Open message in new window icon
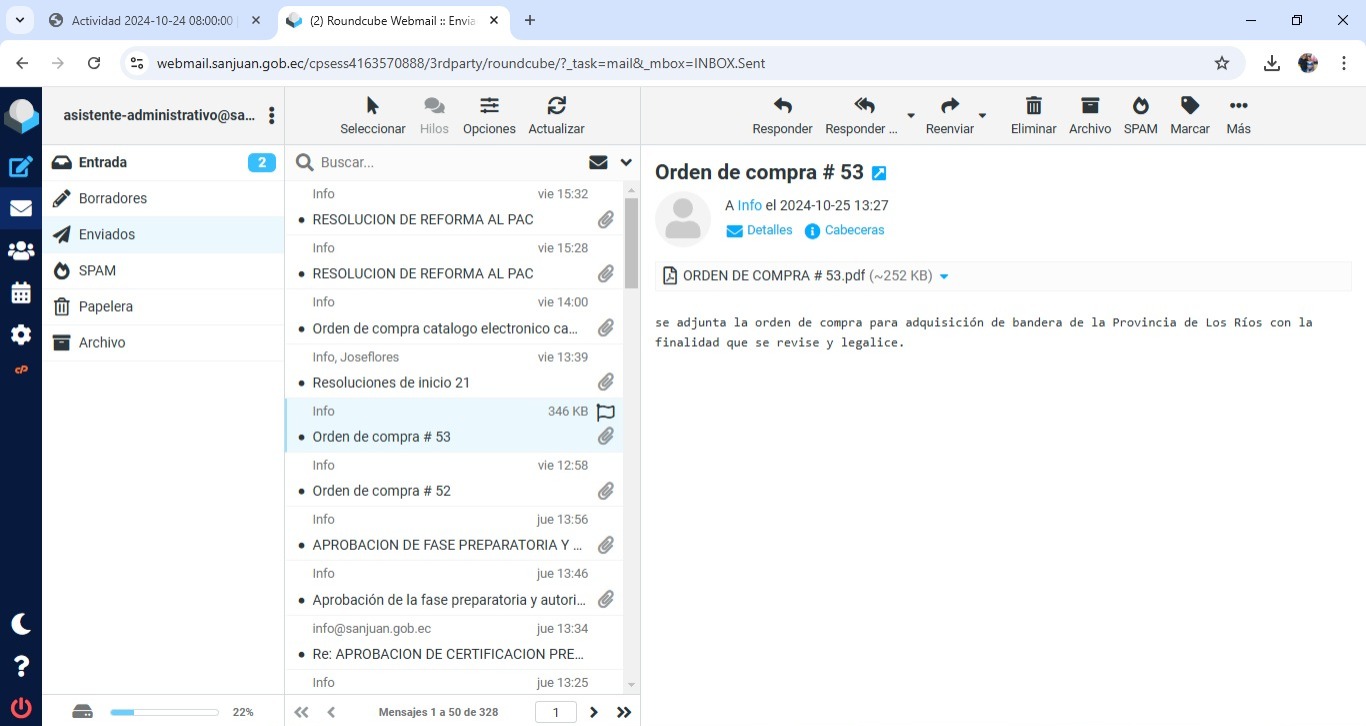This screenshot has width=1366, height=726. tap(879, 173)
